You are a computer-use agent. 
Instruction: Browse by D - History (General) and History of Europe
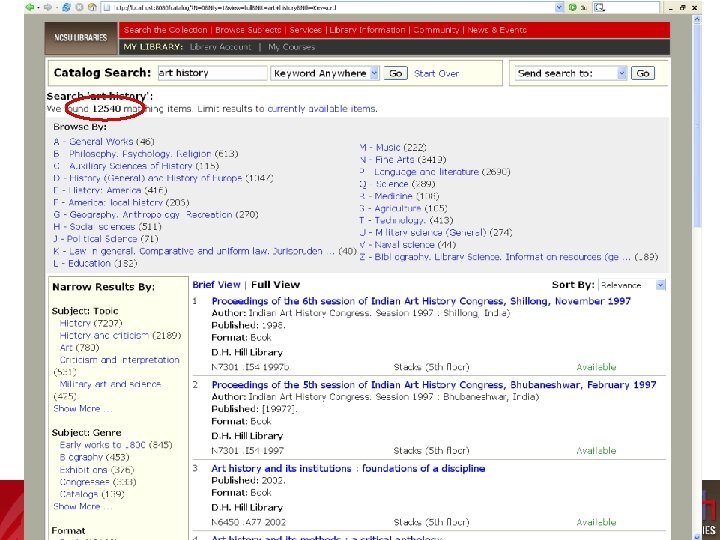[147, 178]
